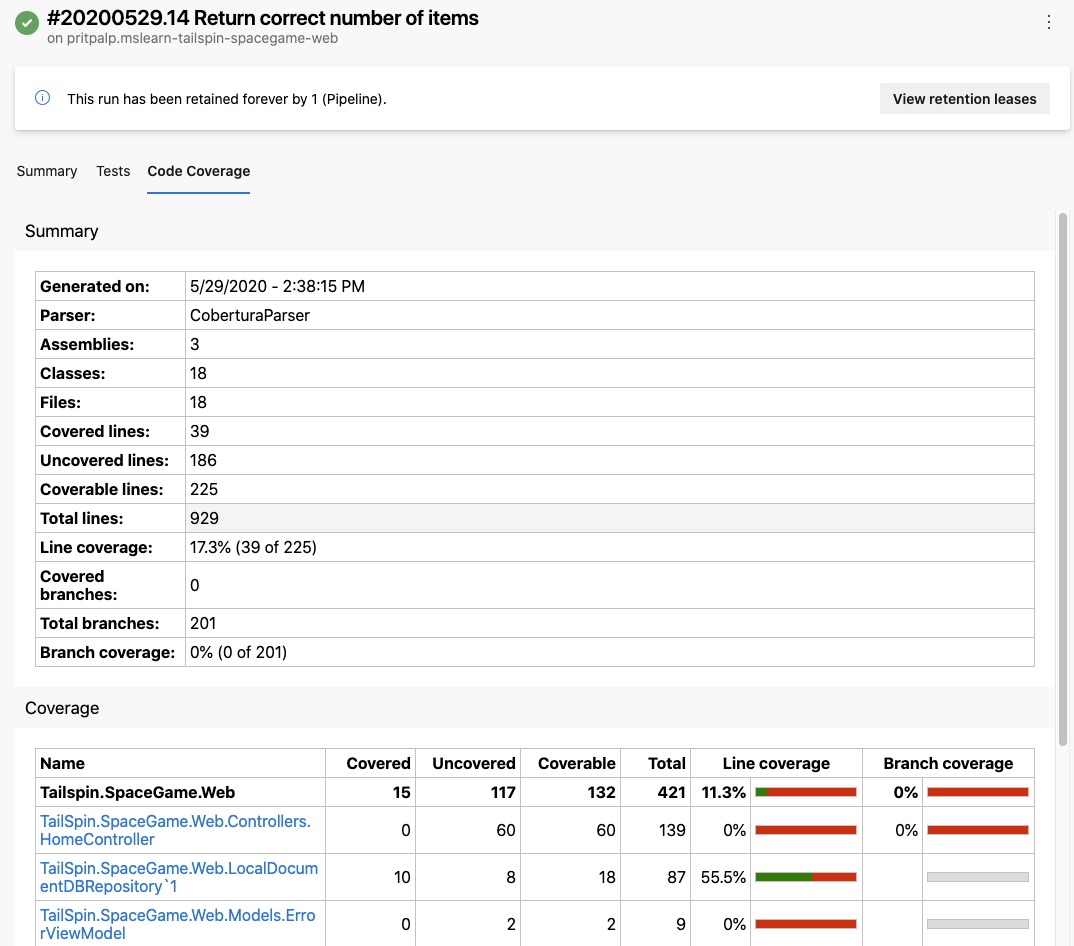
Task: Open the LocalDocumentDBRepository`1 class link
Action: pos(179,877)
